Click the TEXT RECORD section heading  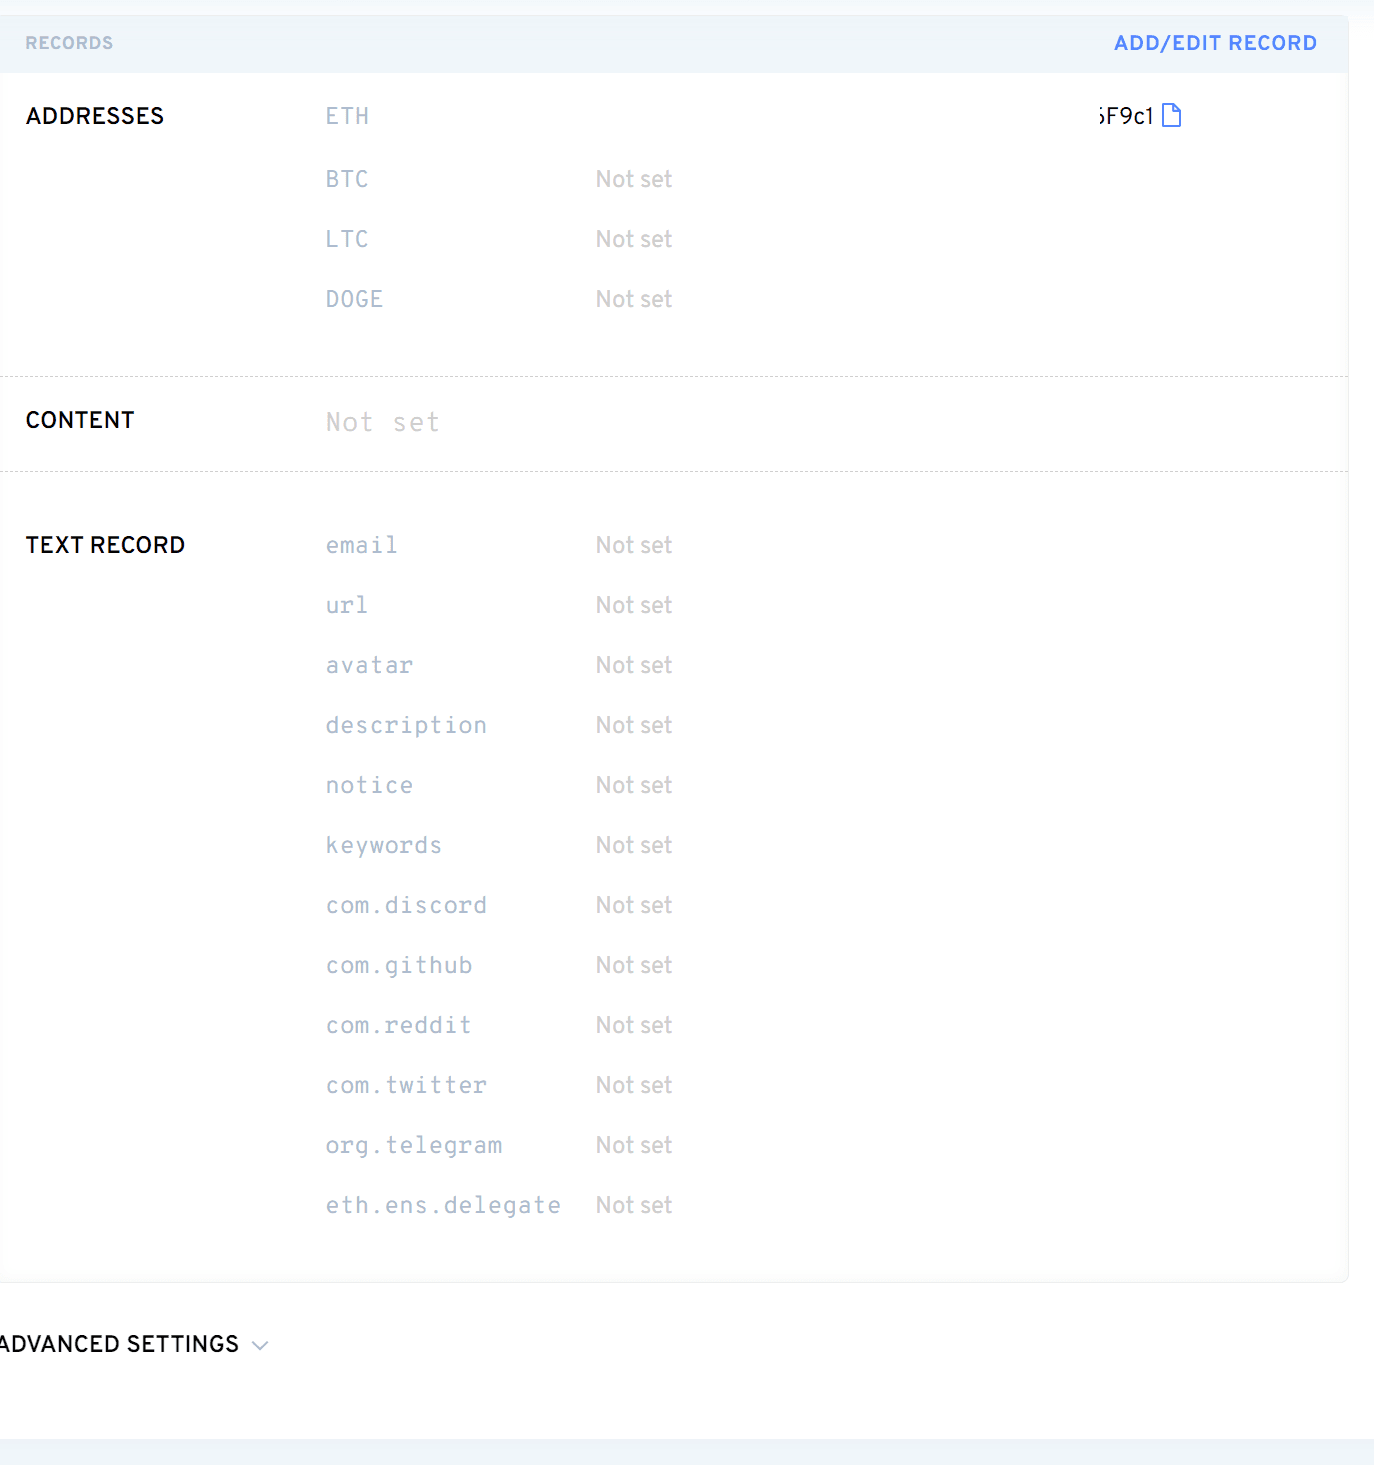[105, 545]
